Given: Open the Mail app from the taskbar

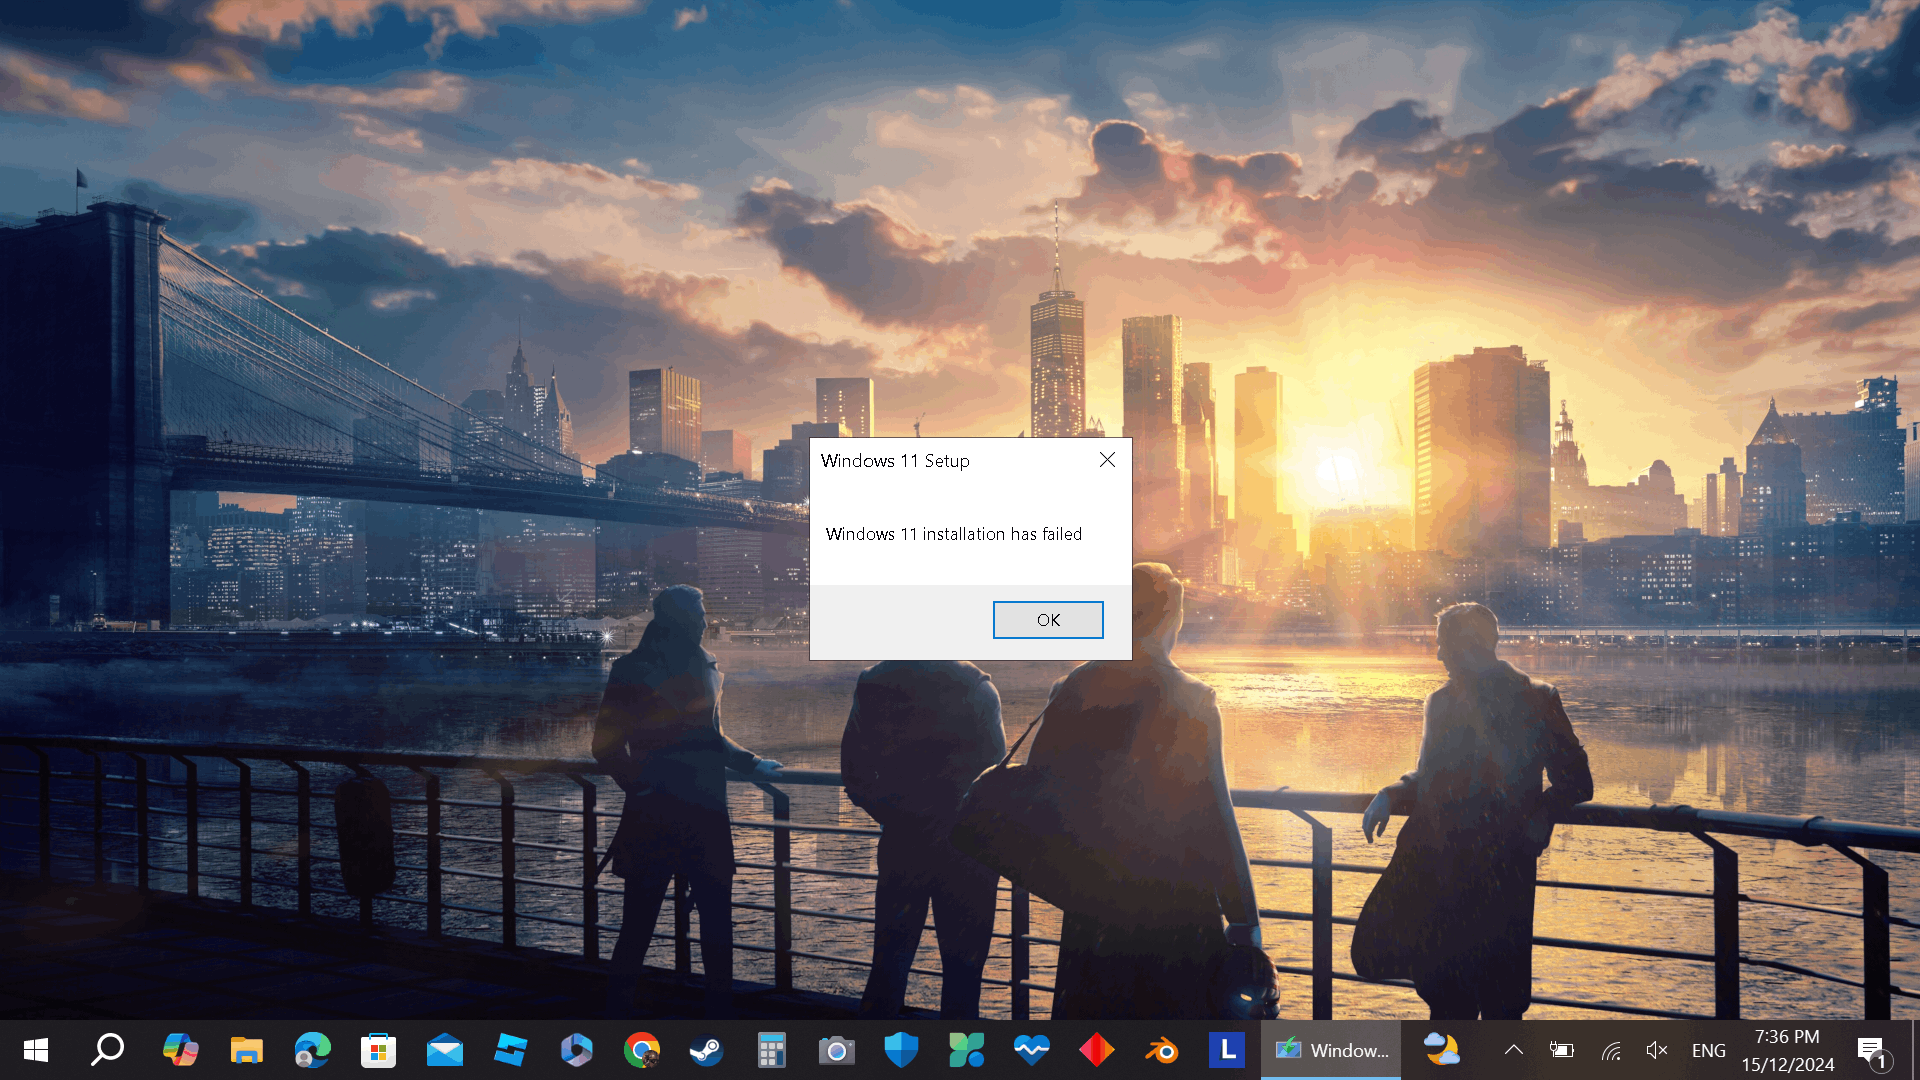Looking at the screenshot, I should pyautogui.click(x=444, y=1050).
